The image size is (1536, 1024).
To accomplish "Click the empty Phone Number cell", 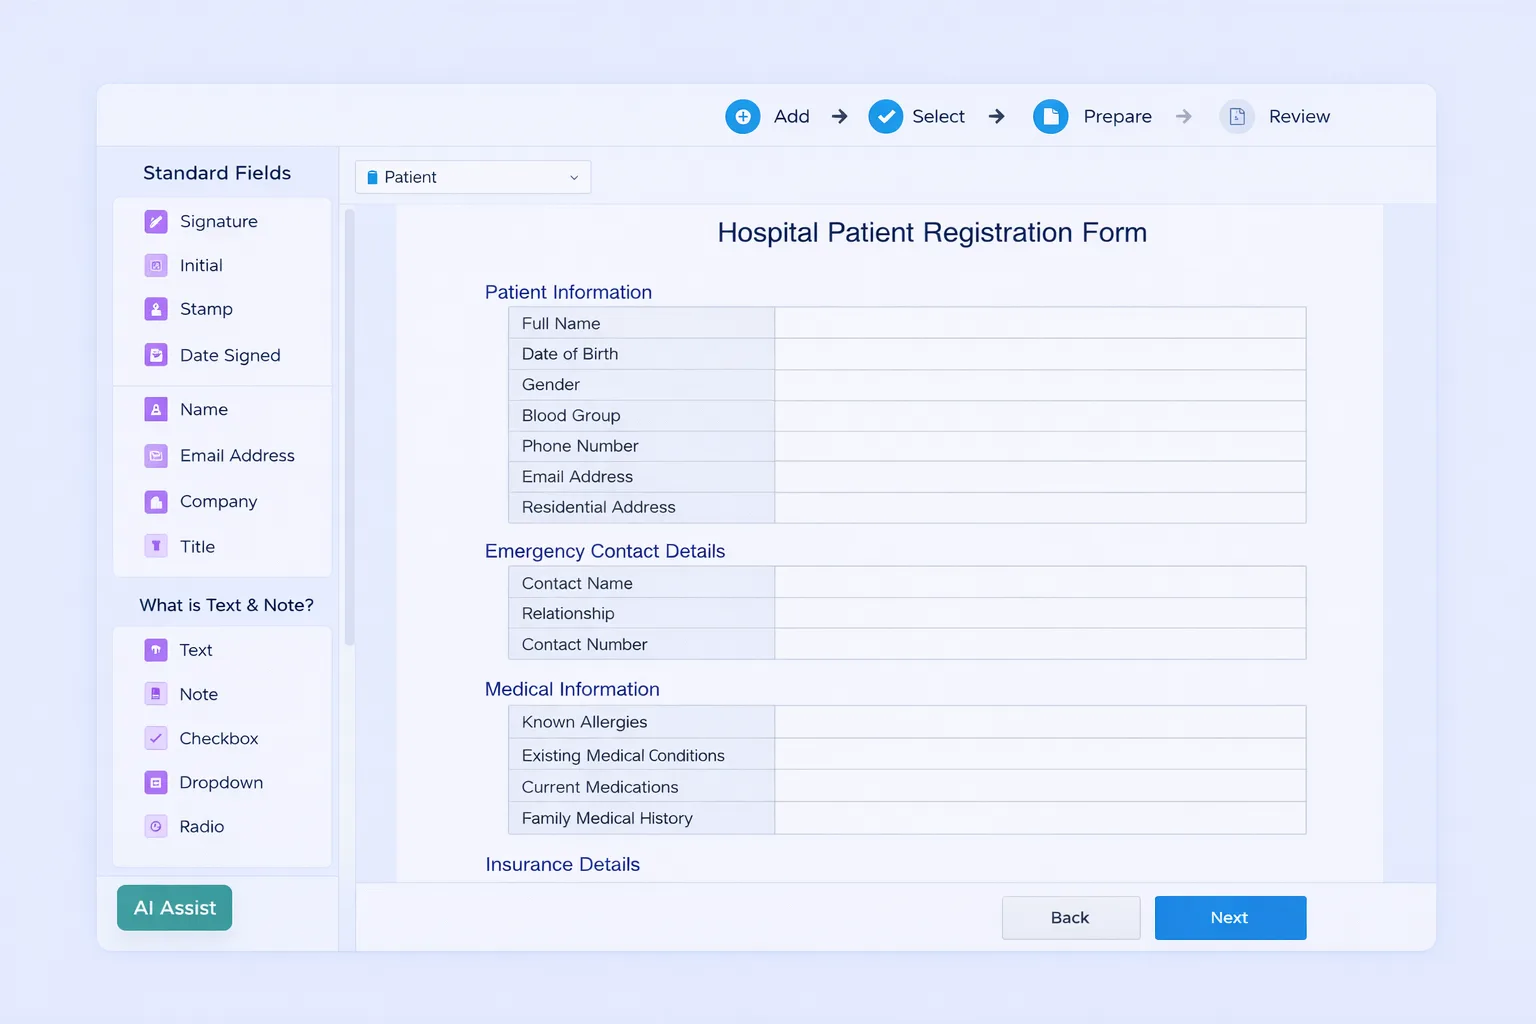I will 1040,446.
